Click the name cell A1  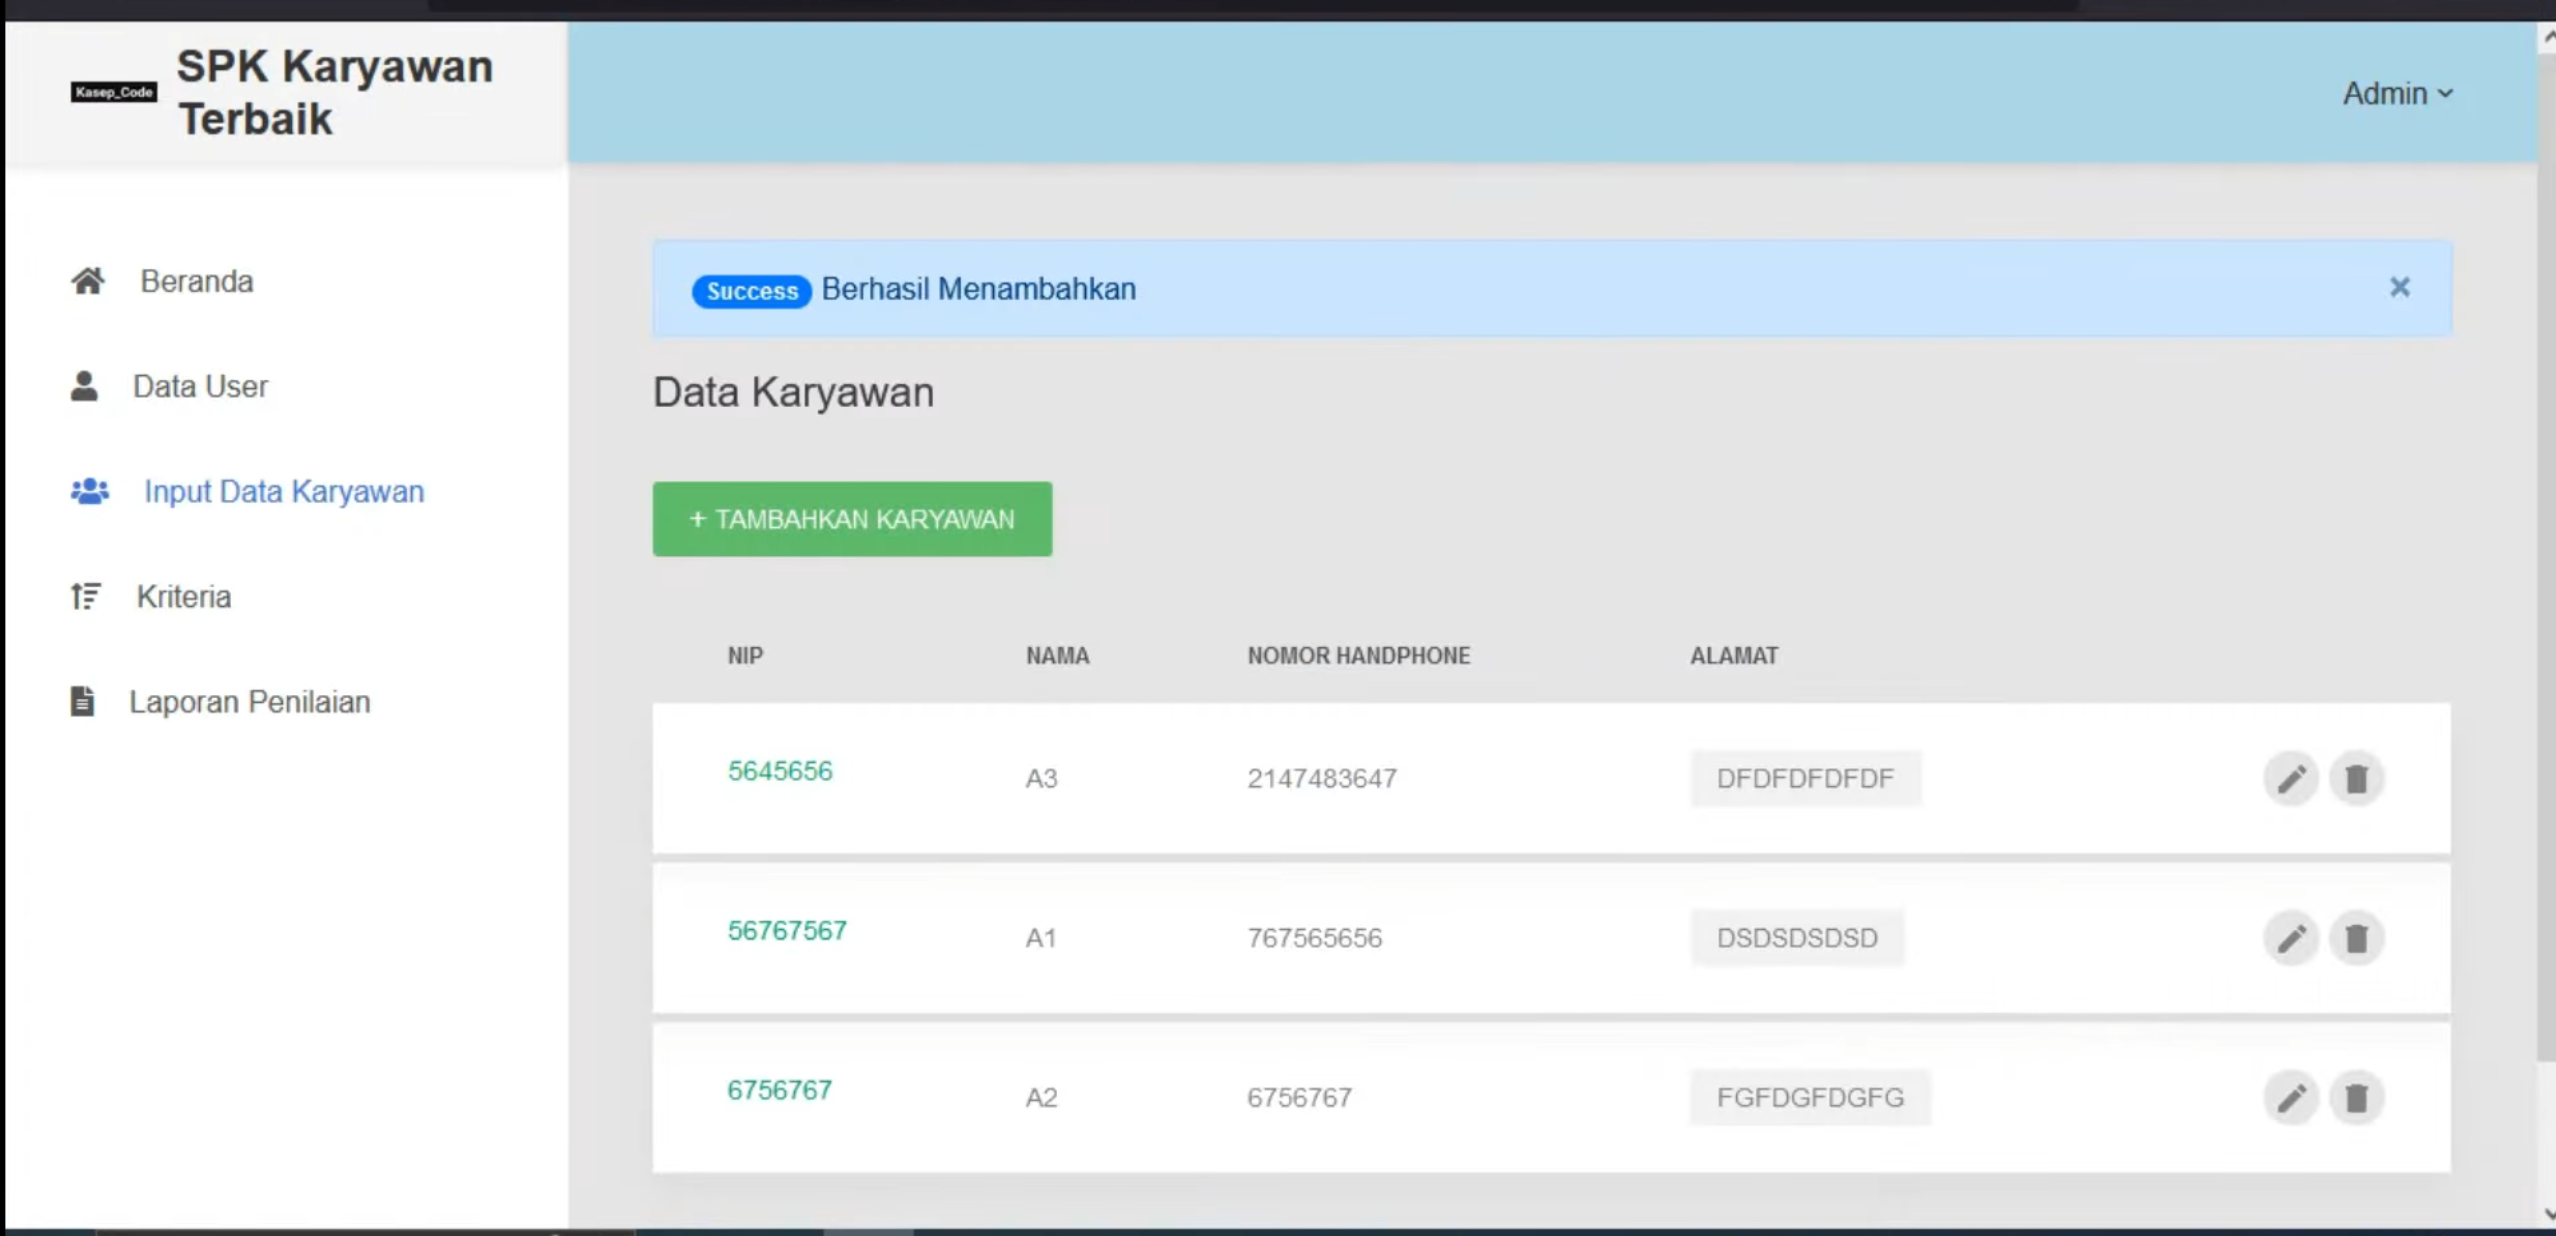click(x=1041, y=938)
